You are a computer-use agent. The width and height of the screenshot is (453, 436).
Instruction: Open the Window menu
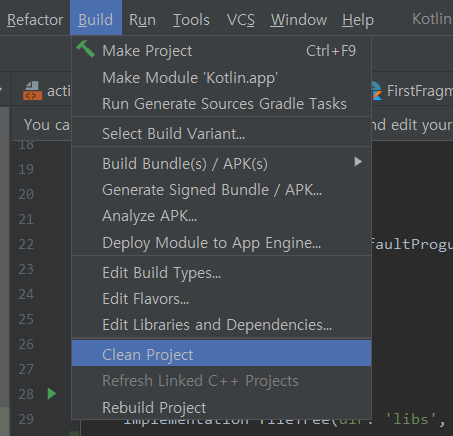coord(299,20)
